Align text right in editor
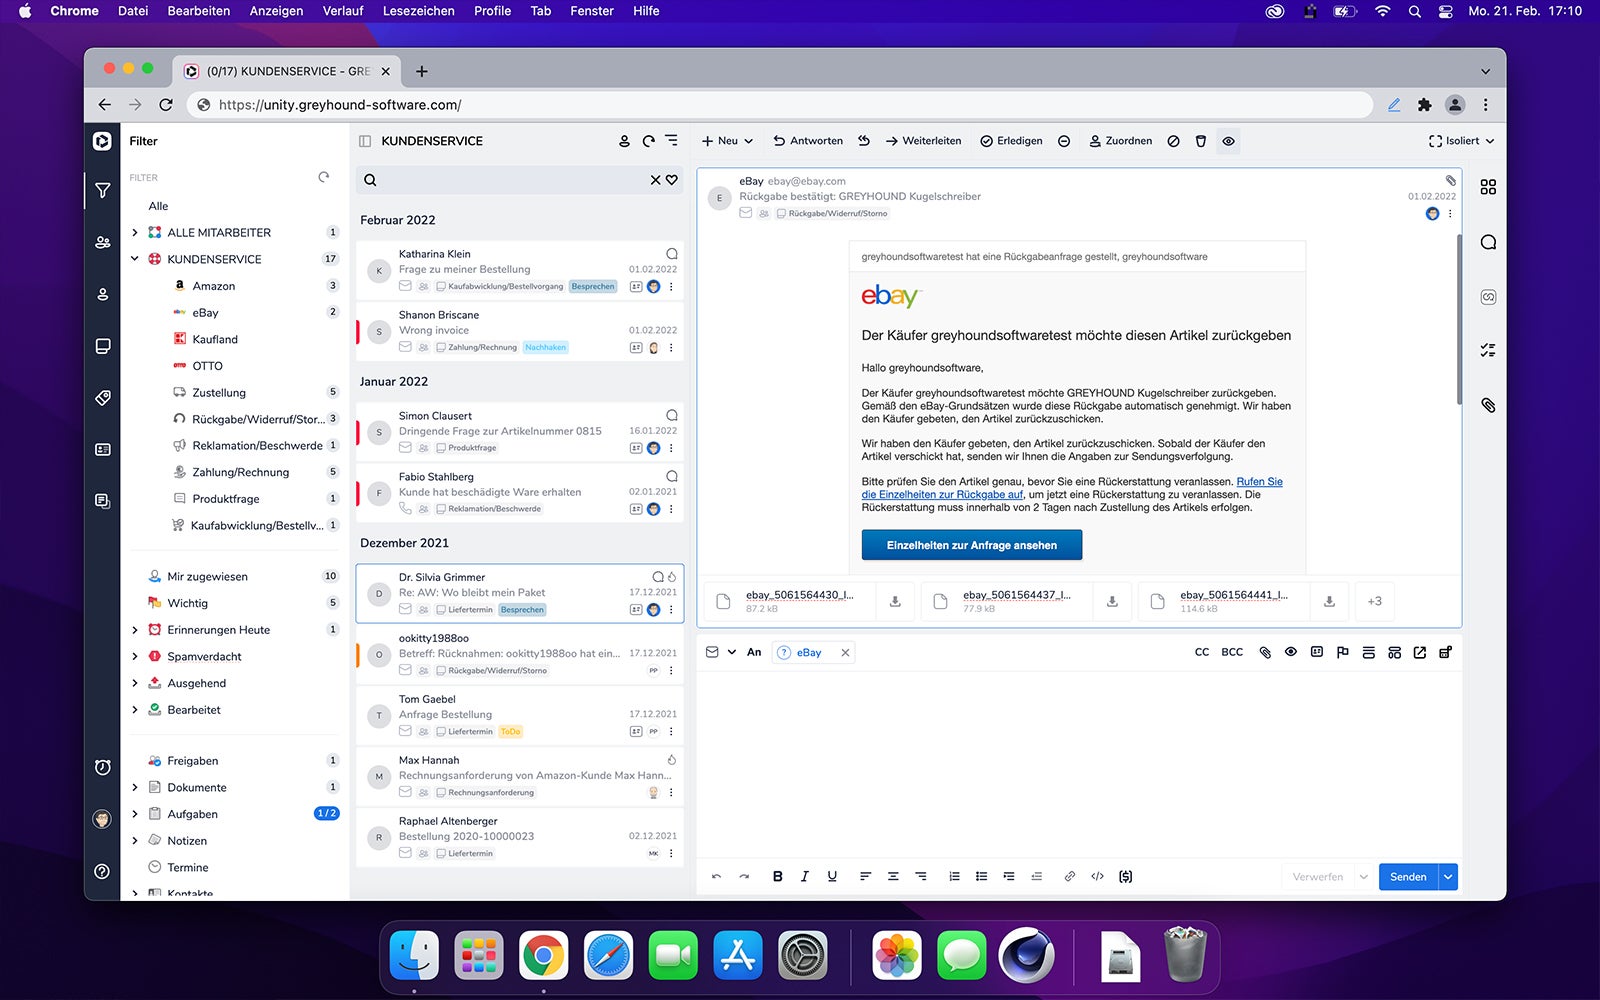 tap(921, 876)
